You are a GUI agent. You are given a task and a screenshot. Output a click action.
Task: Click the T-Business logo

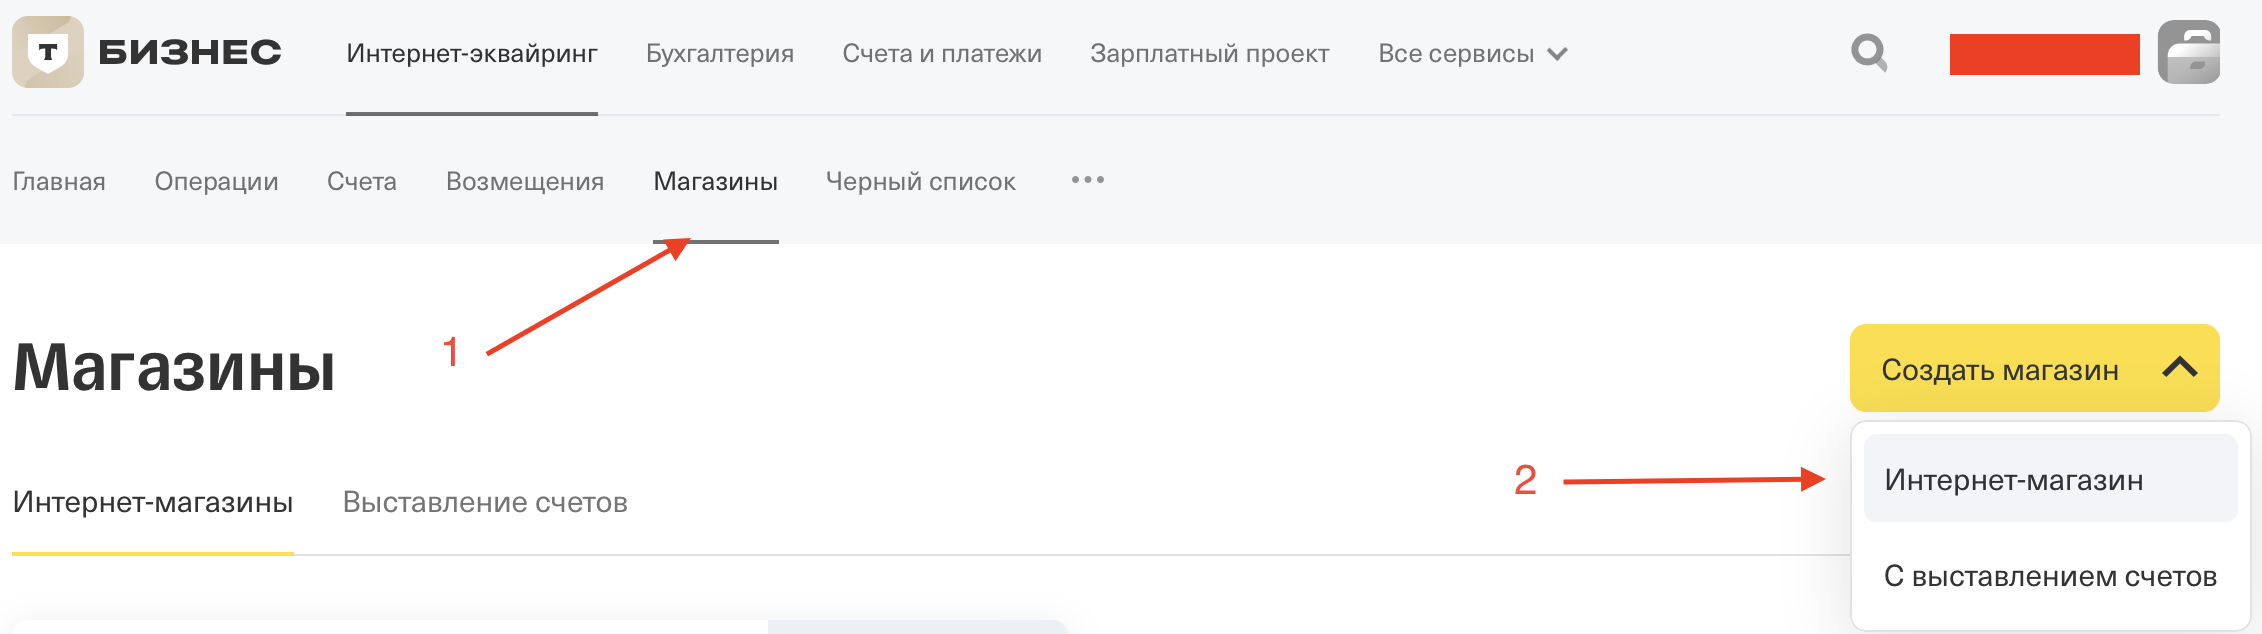coord(145,52)
